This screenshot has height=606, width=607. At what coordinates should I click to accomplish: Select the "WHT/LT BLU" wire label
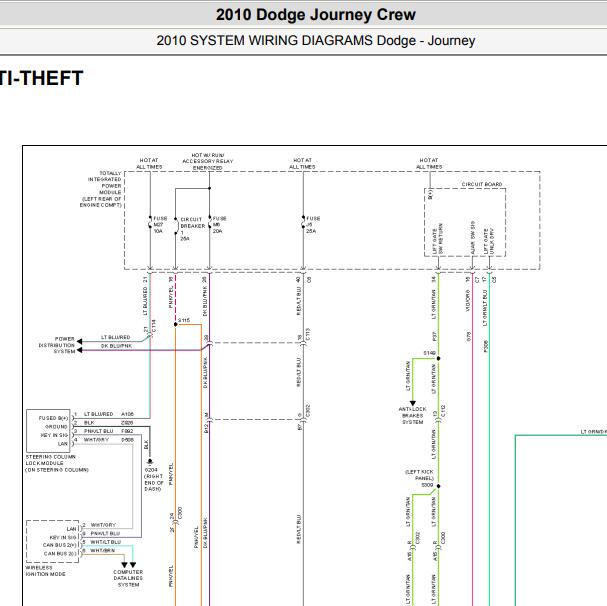[x=106, y=542]
